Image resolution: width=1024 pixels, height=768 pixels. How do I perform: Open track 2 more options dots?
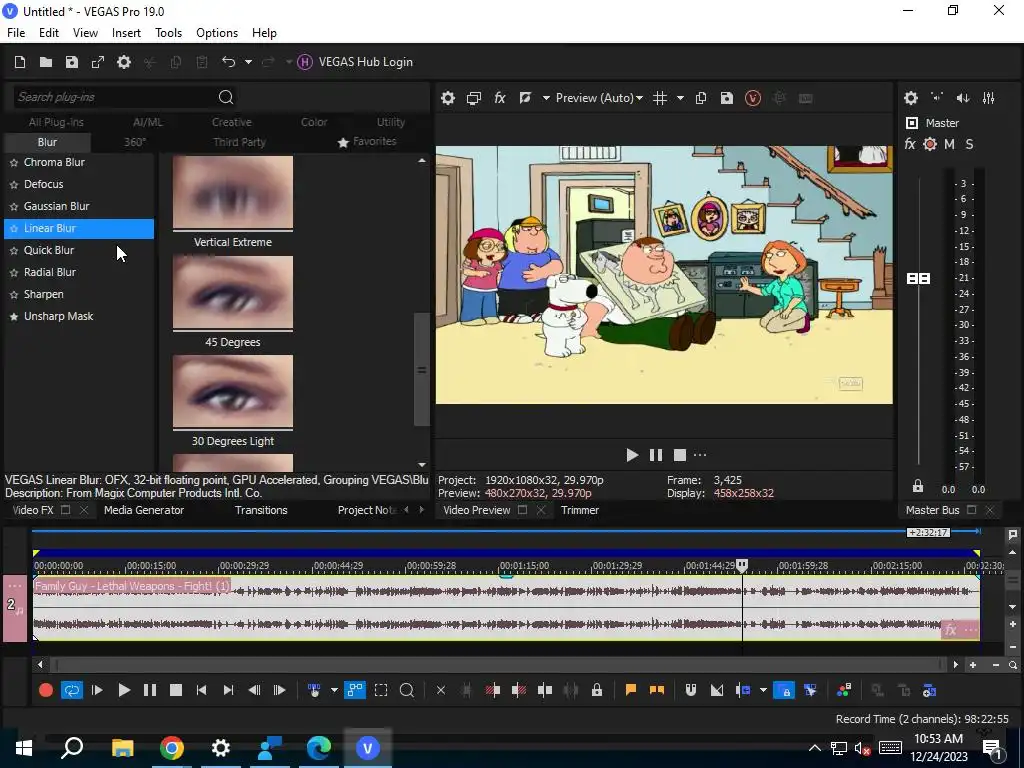click(x=15, y=586)
